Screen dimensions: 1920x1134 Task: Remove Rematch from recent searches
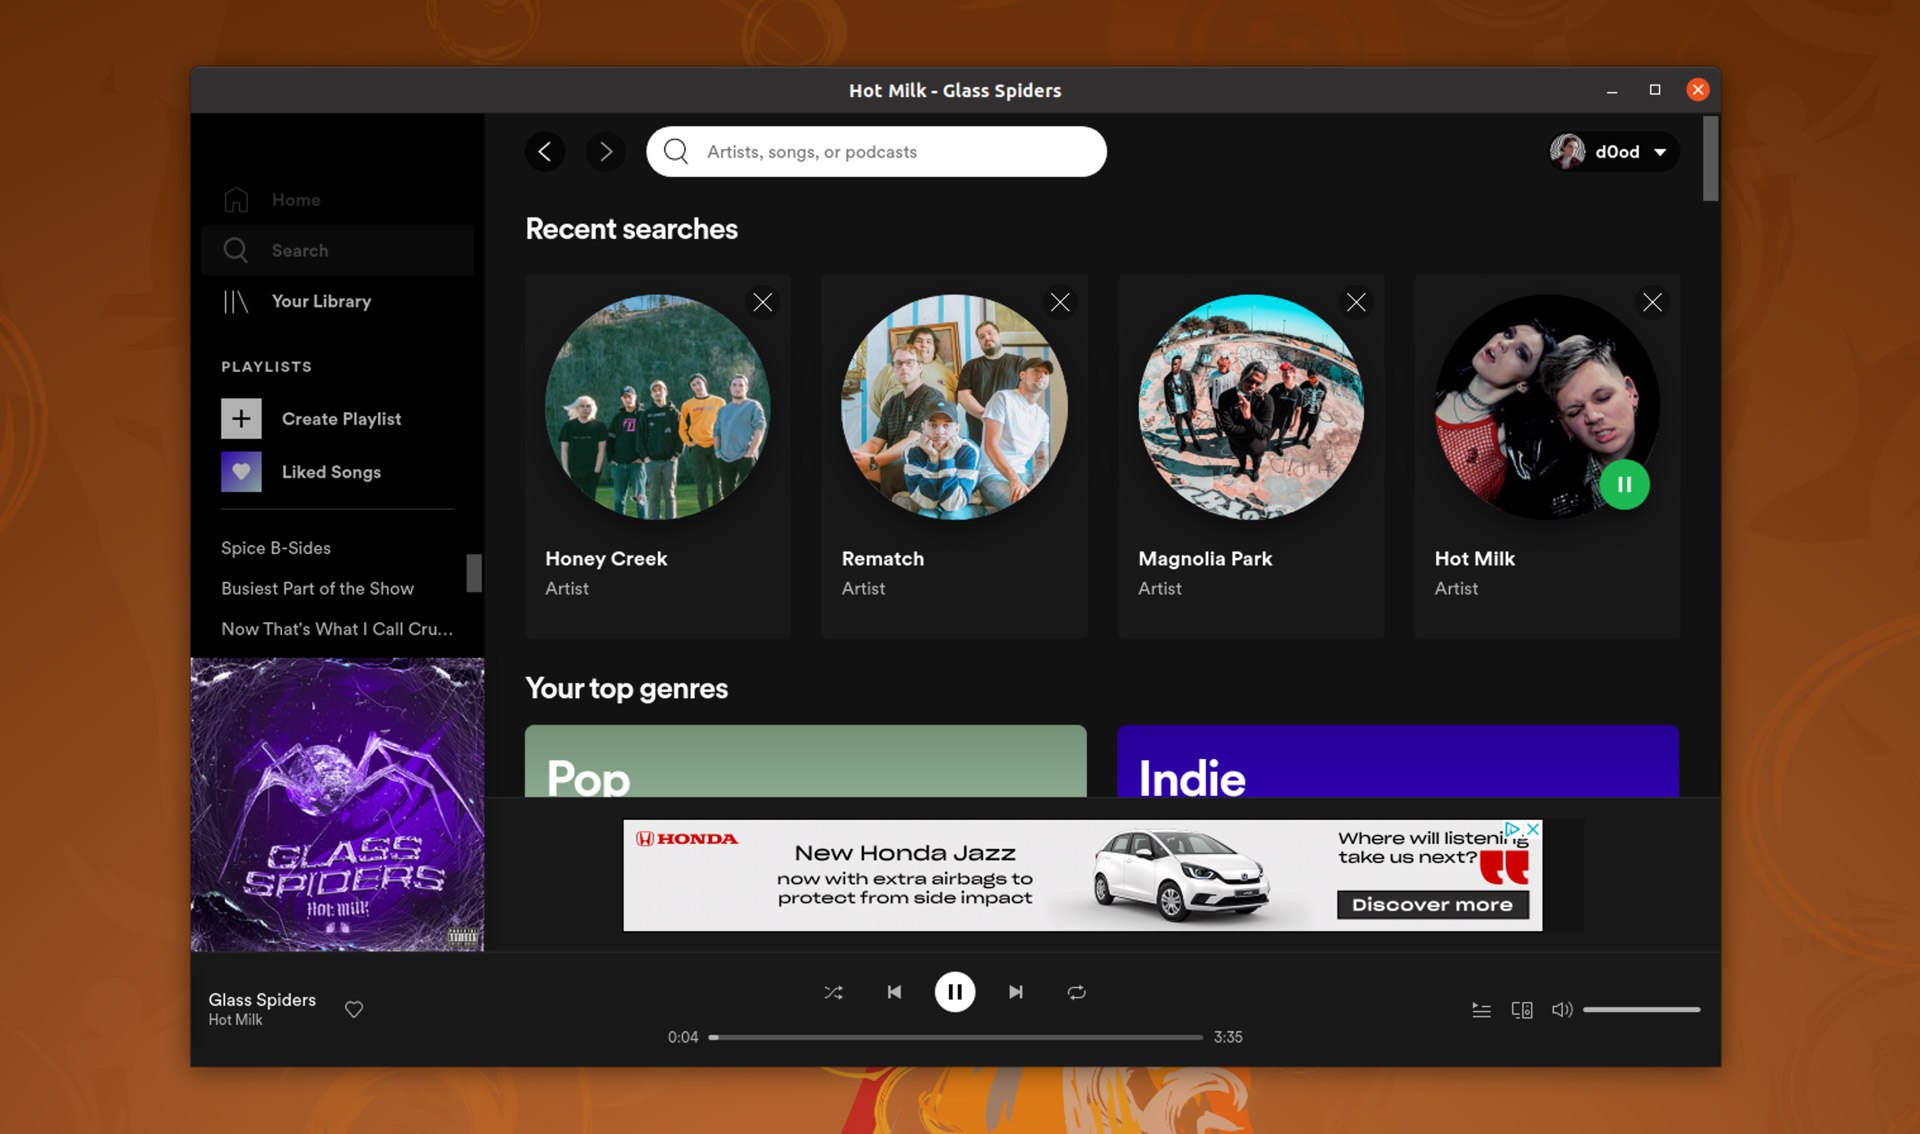tap(1060, 302)
